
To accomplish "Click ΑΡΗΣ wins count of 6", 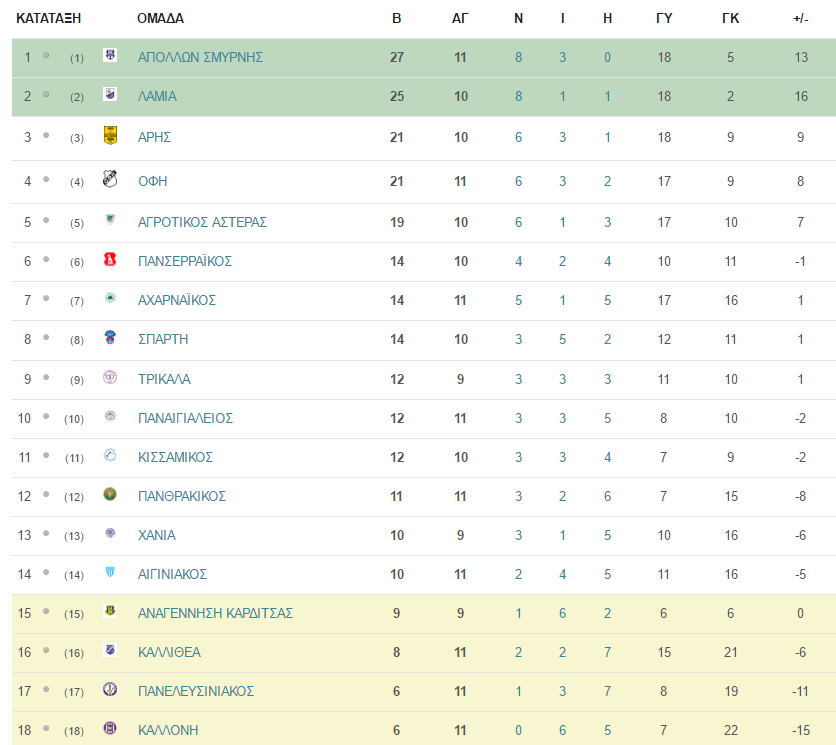I will pos(518,138).
